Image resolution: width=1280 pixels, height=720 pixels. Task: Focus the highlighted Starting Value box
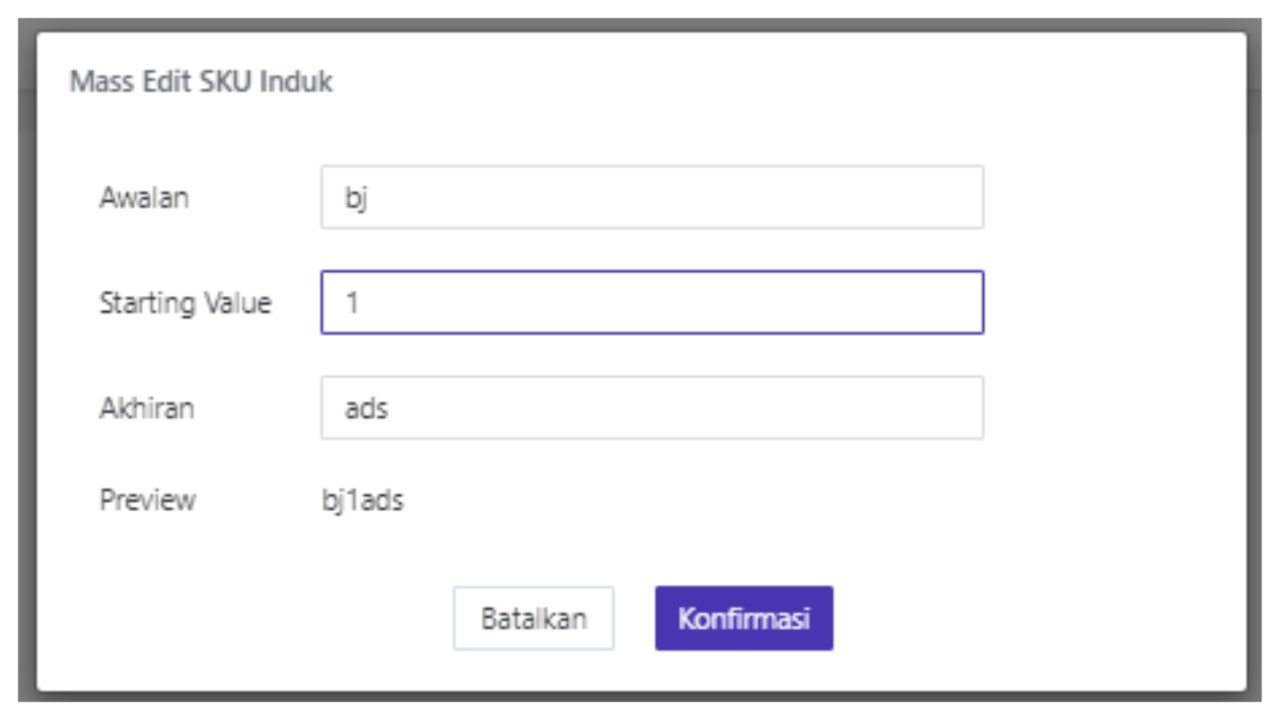click(650, 302)
